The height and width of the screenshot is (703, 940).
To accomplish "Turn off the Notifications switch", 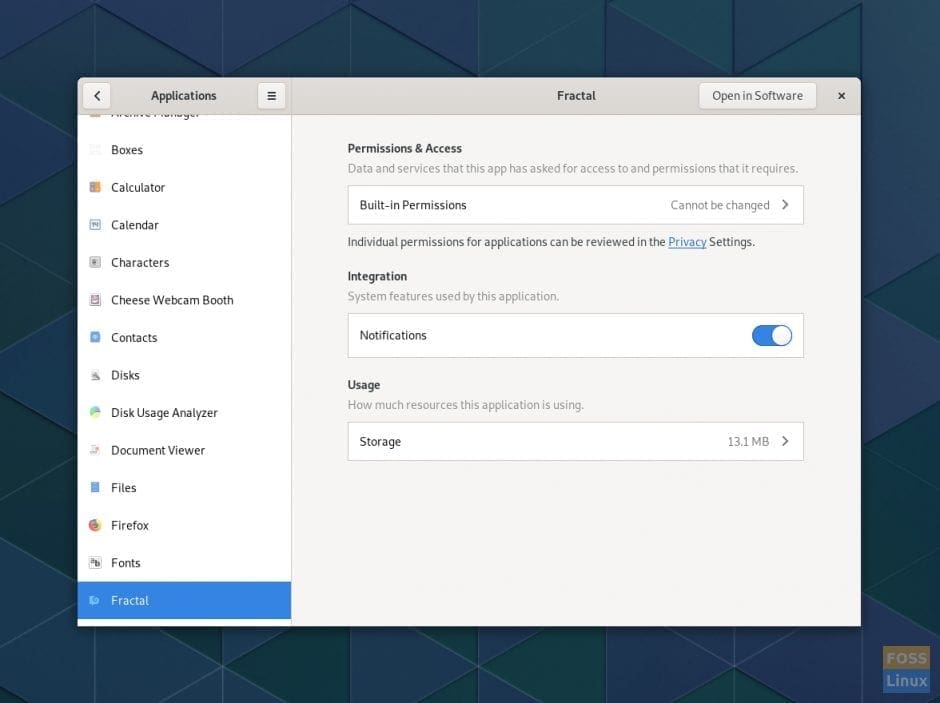I will (771, 336).
